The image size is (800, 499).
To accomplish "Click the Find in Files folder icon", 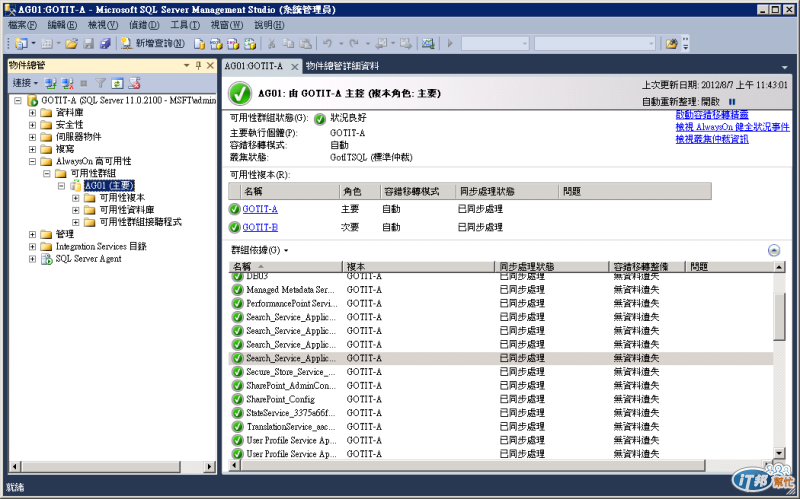I will 671,44.
